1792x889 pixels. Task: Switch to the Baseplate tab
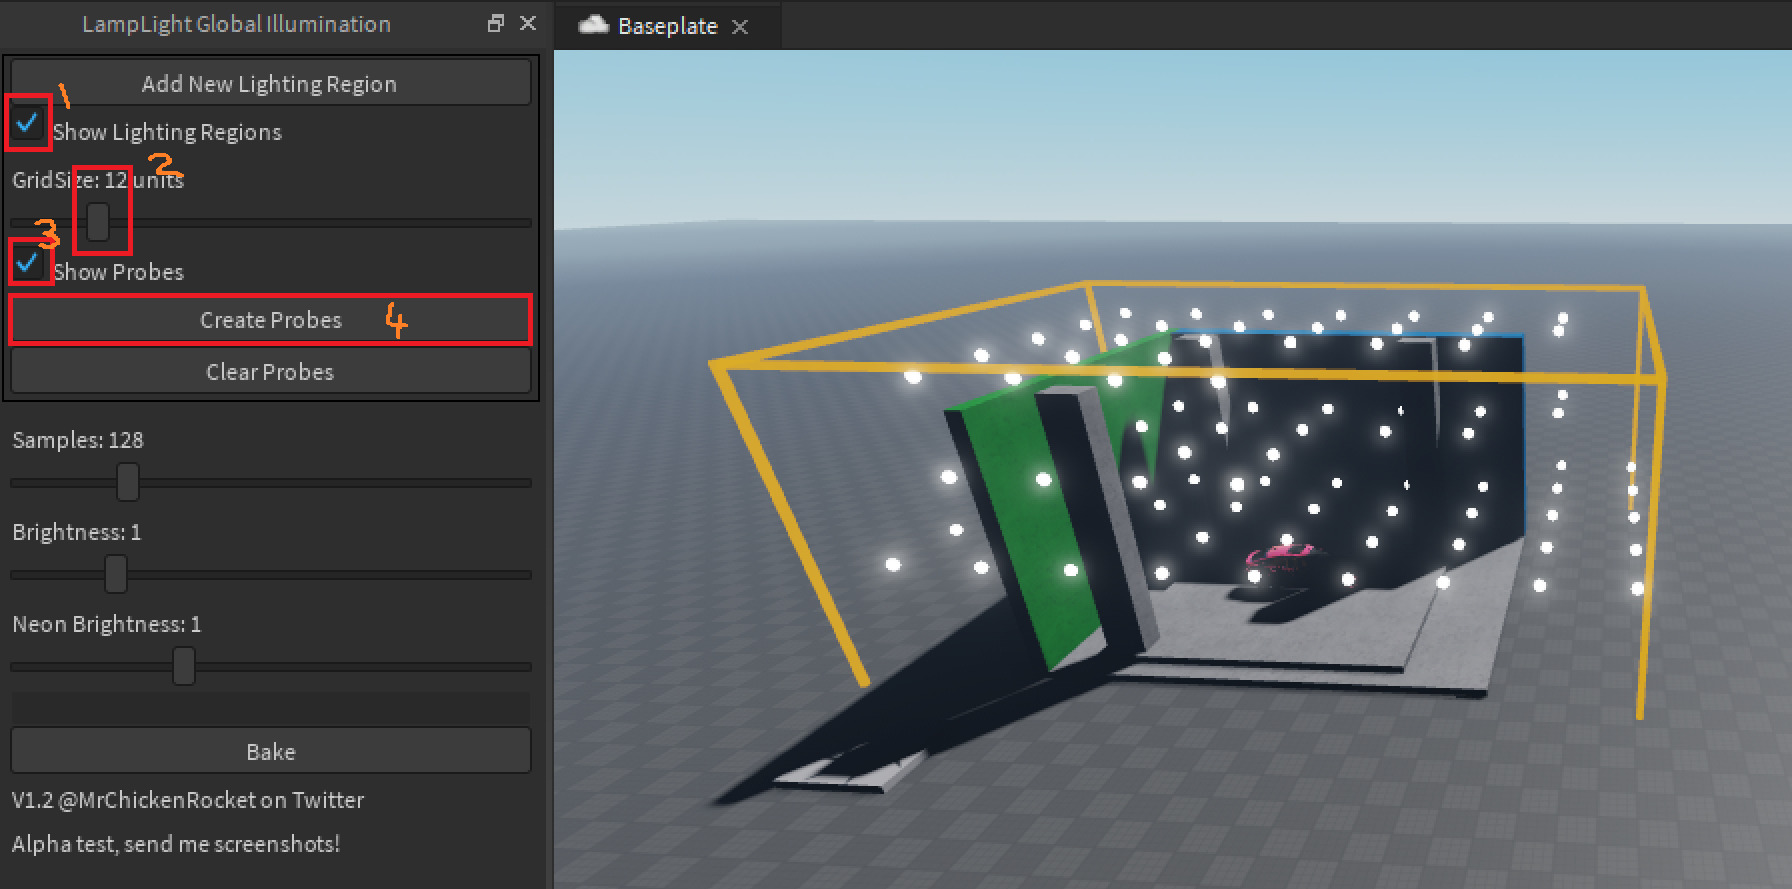(x=666, y=26)
